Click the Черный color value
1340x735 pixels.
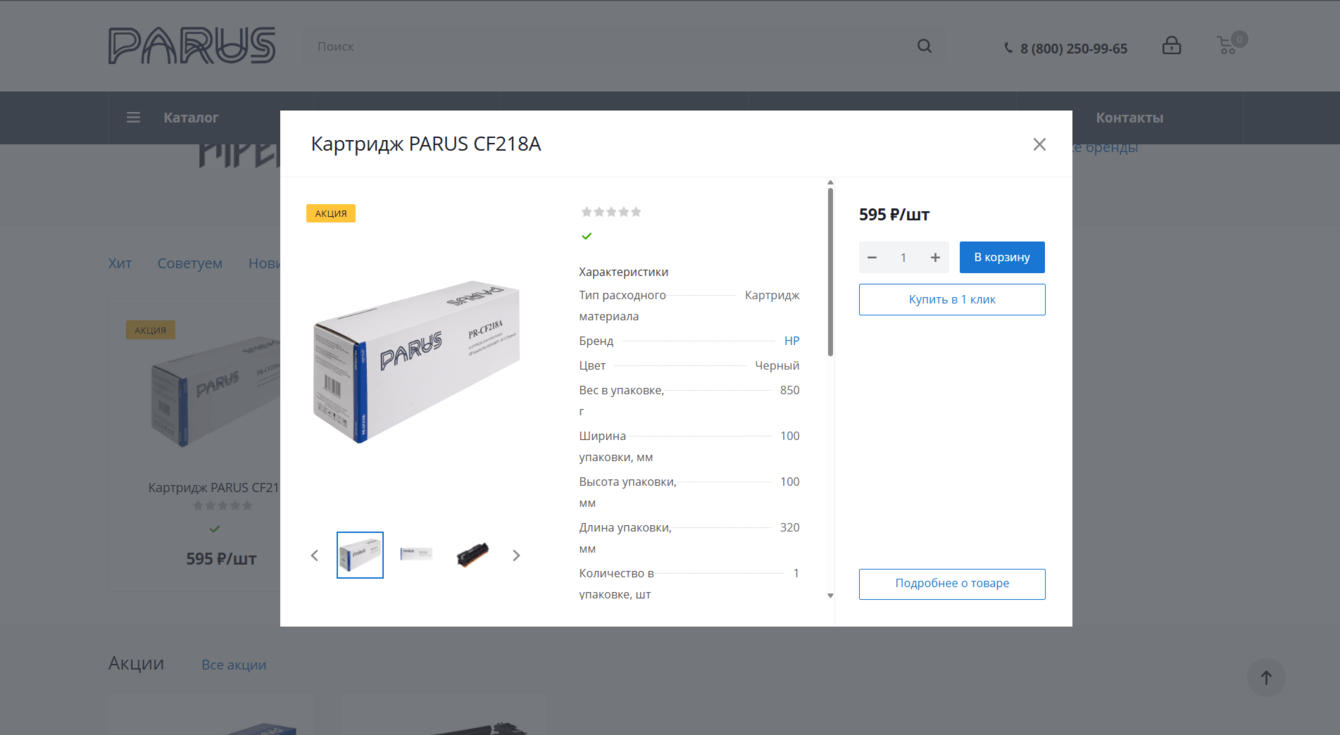click(777, 366)
